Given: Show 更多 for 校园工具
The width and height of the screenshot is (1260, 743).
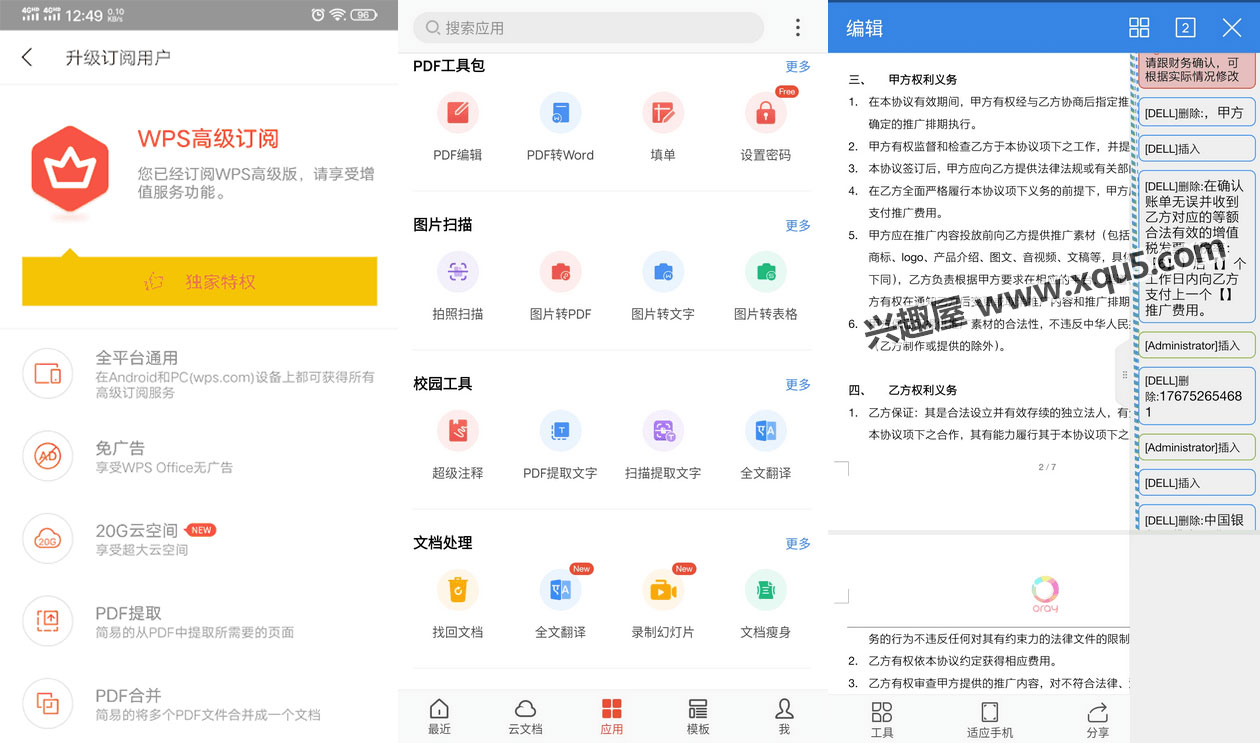Looking at the screenshot, I should (x=798, y=384).
